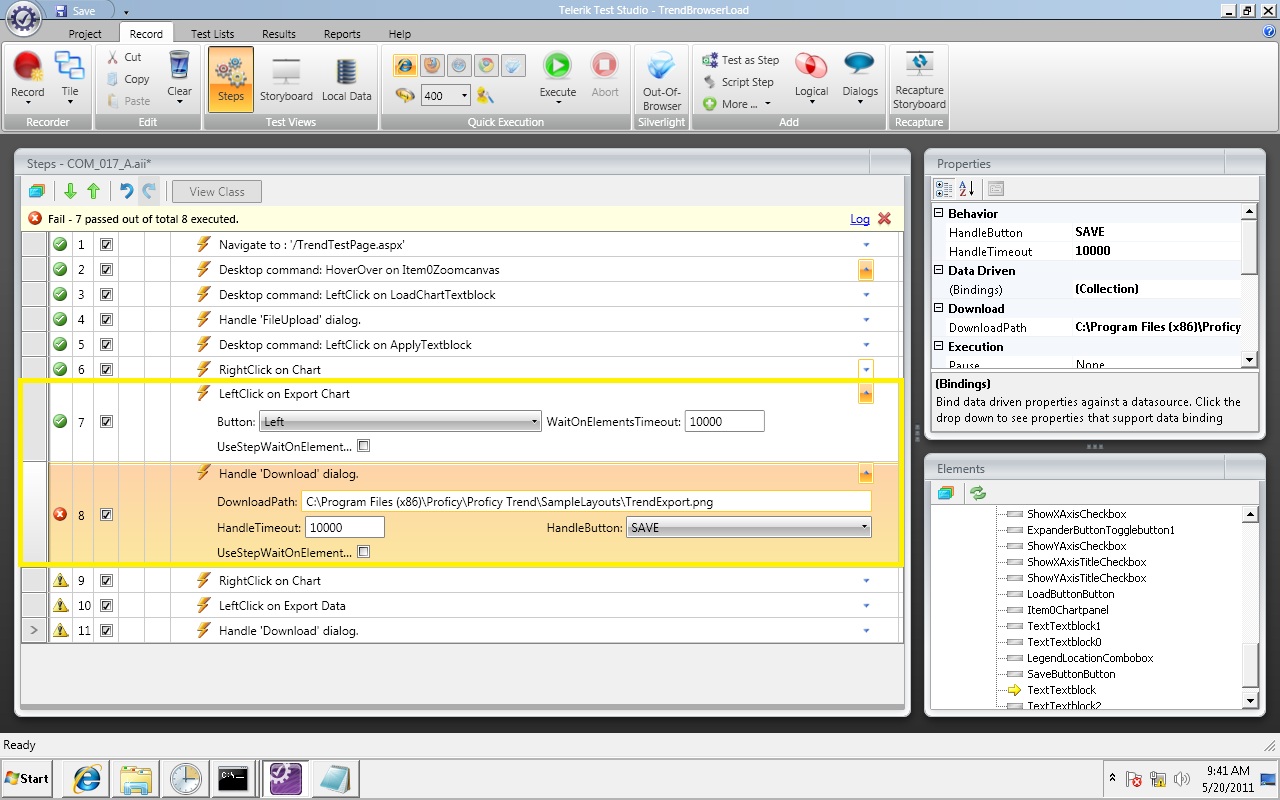
Task: Open the Storyboard view
Action: (x=286, y=79)
